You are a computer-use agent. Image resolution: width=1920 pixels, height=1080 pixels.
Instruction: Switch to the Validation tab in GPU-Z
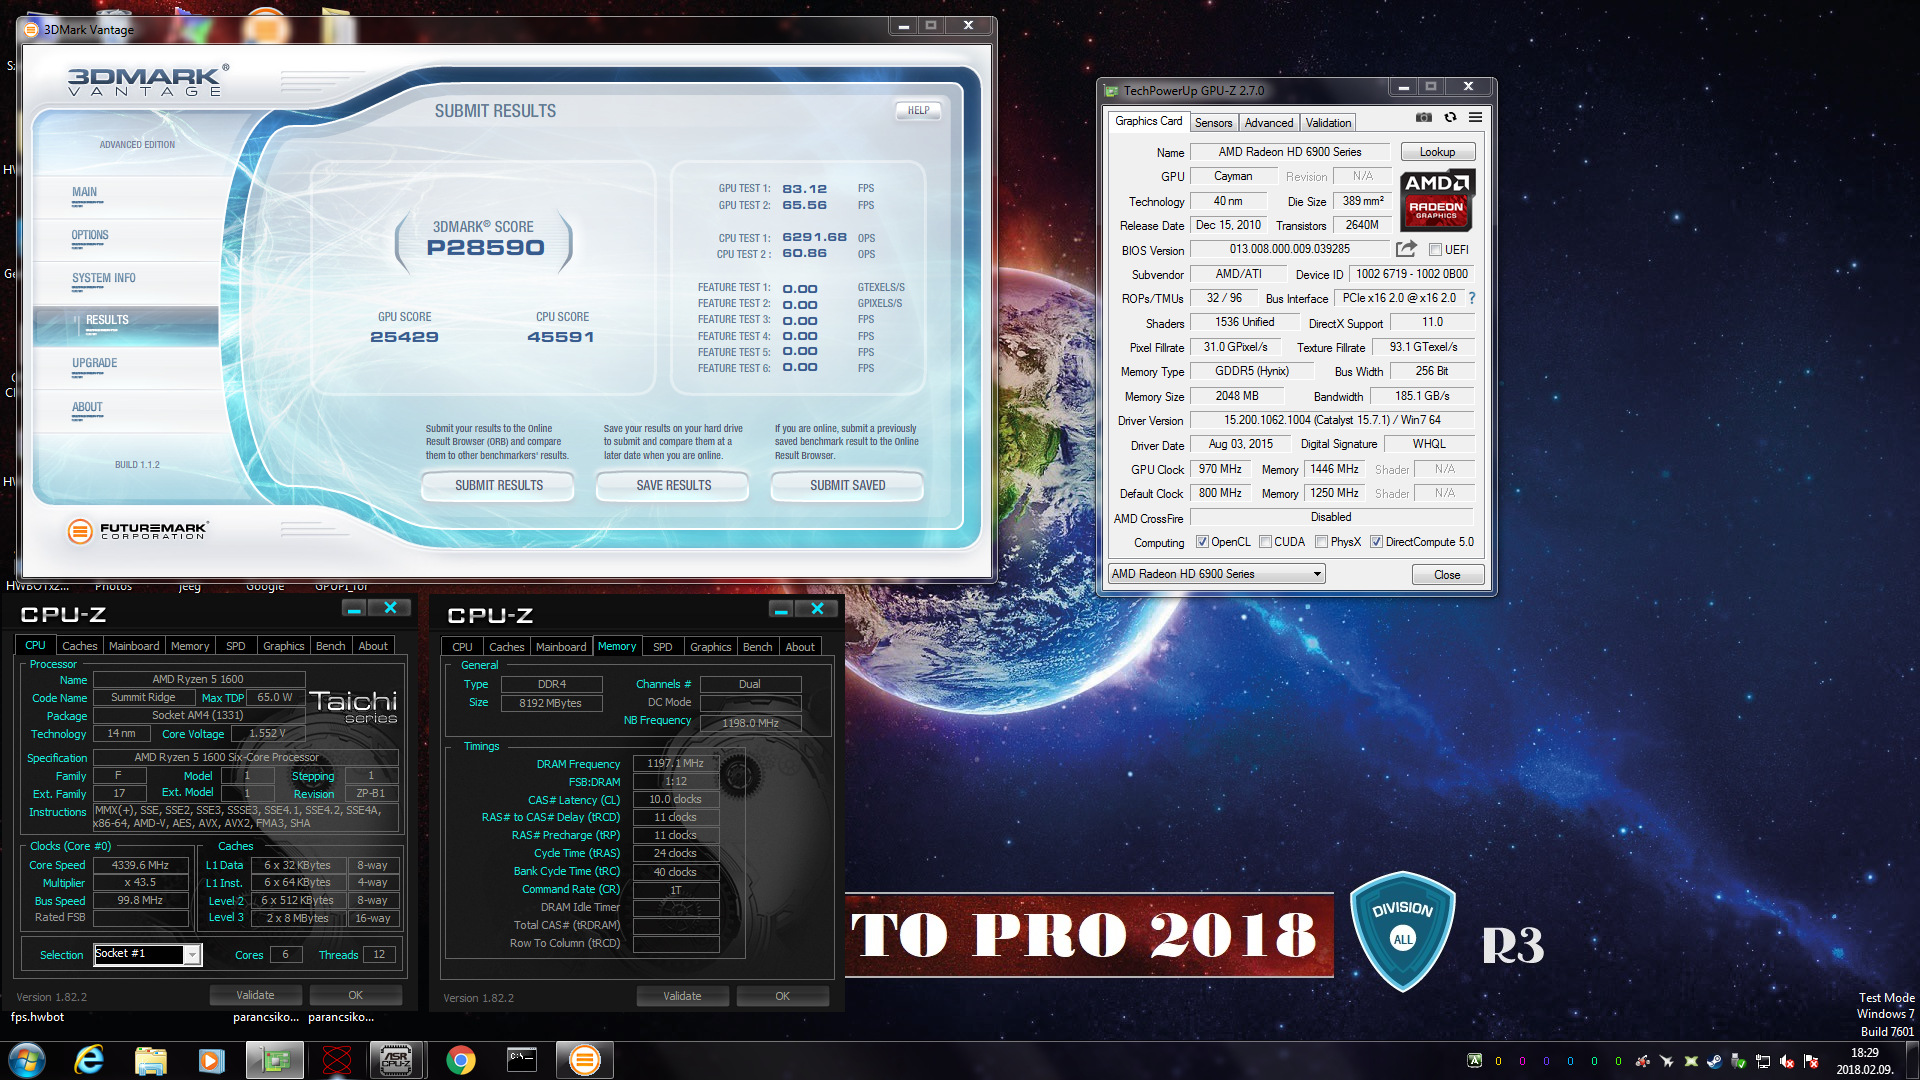point(1328,123)
